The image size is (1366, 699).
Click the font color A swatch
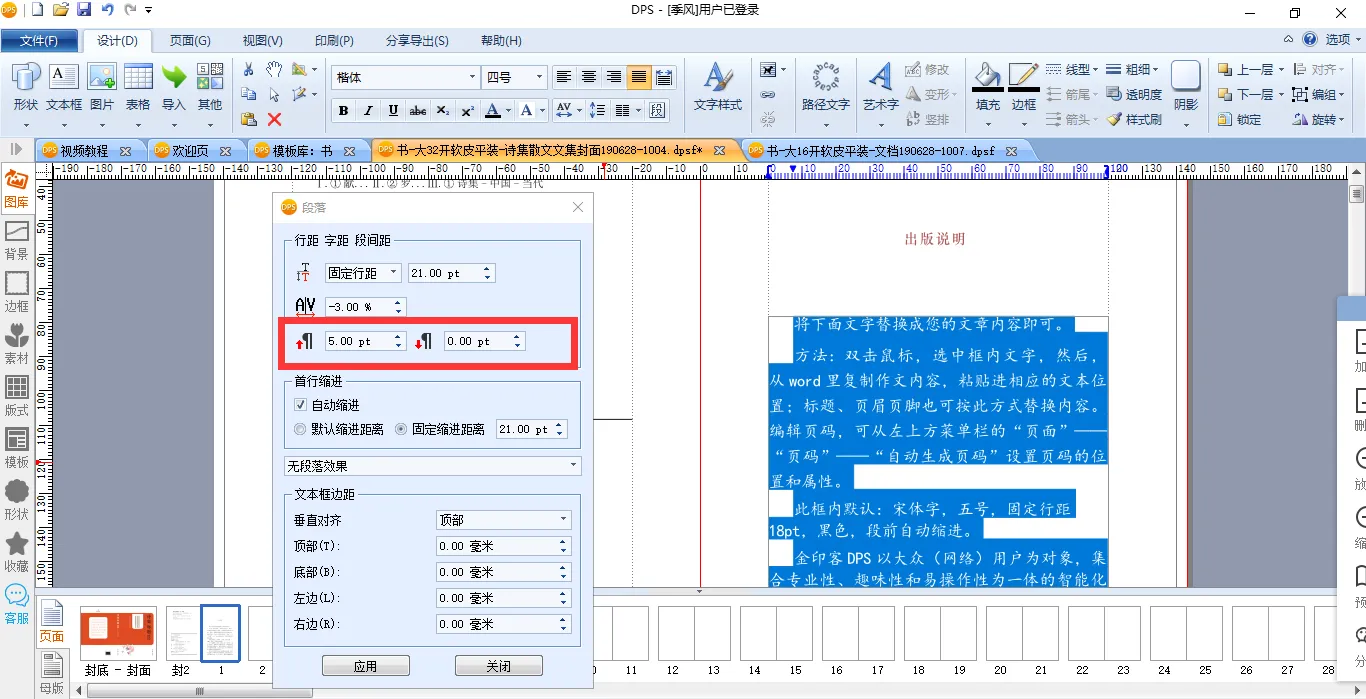coord(492,110)
